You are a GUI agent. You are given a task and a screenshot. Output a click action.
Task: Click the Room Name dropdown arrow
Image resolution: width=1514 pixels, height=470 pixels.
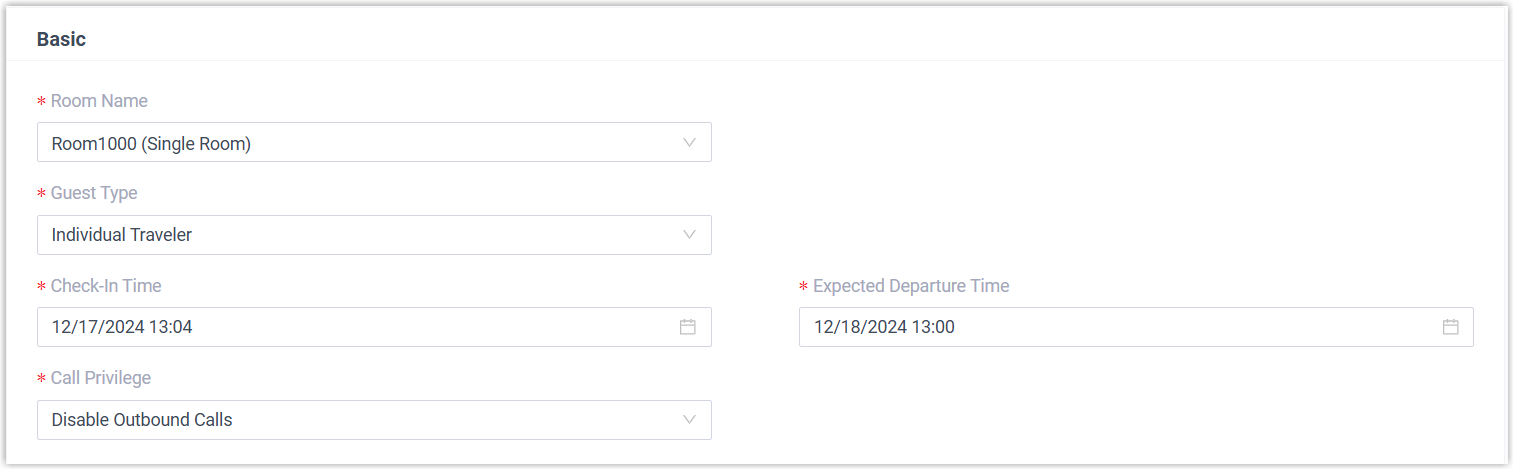point(689,143)
